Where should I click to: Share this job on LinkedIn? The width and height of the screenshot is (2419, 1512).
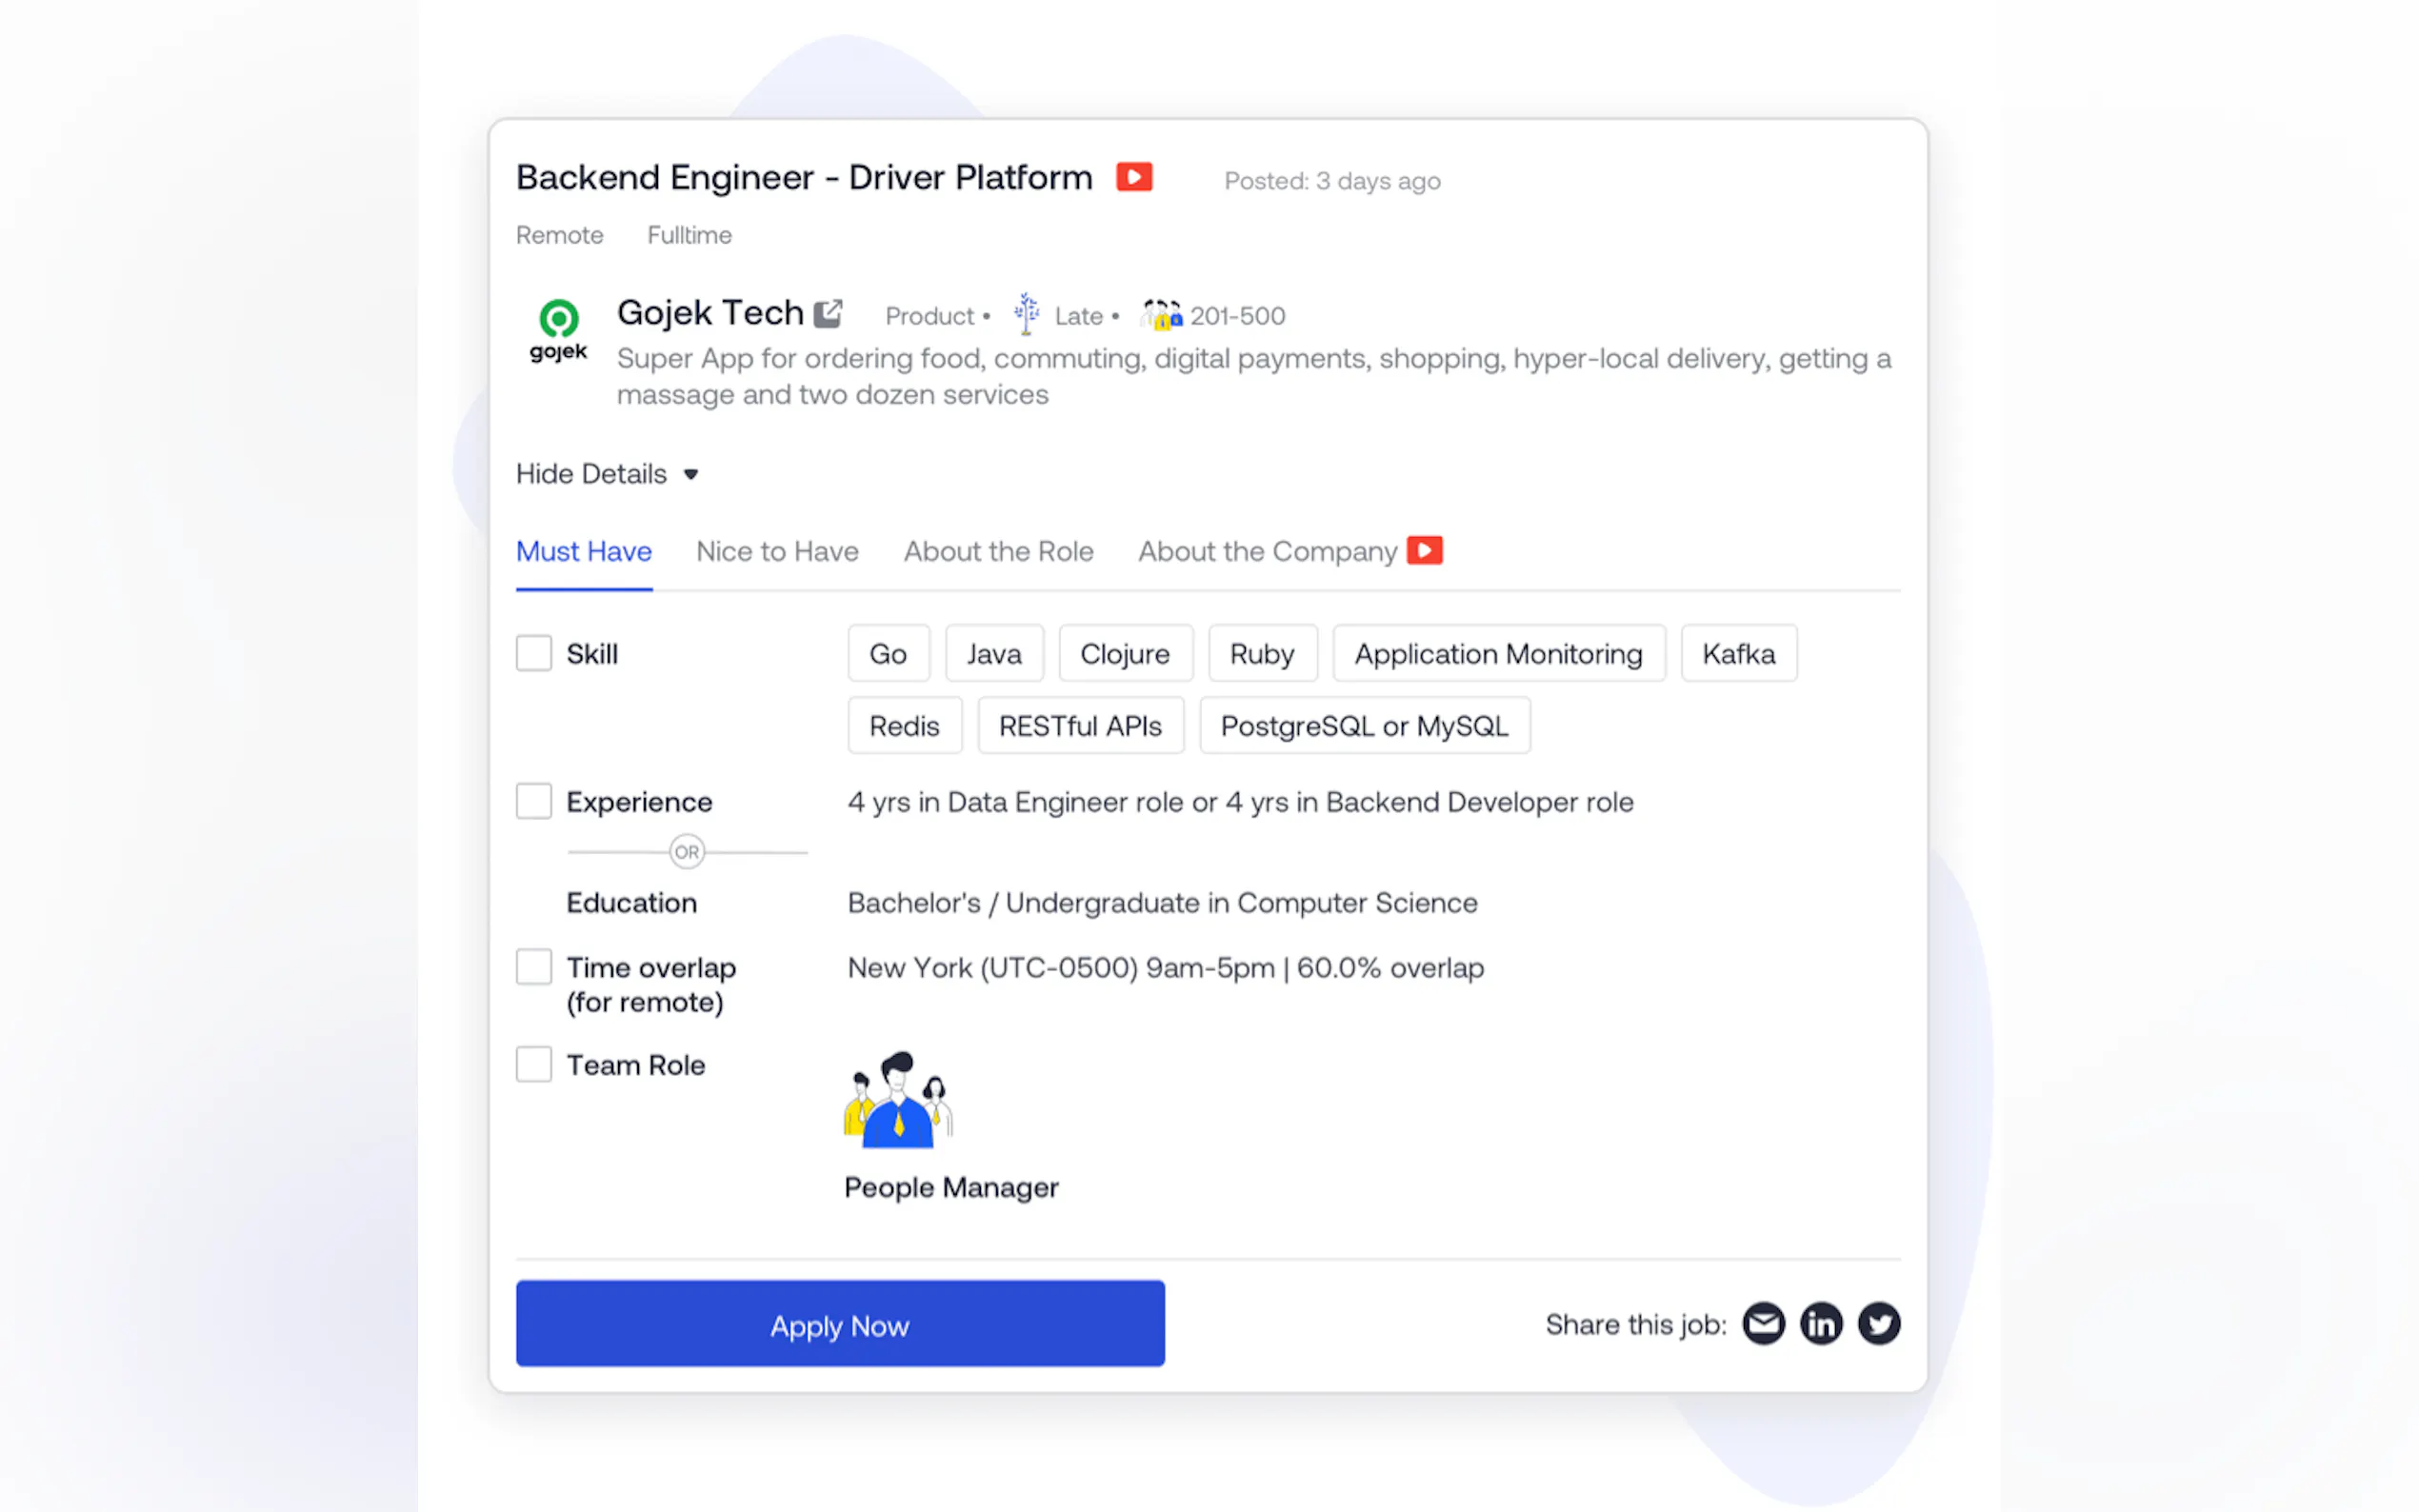click(x=1821, y=1324)
